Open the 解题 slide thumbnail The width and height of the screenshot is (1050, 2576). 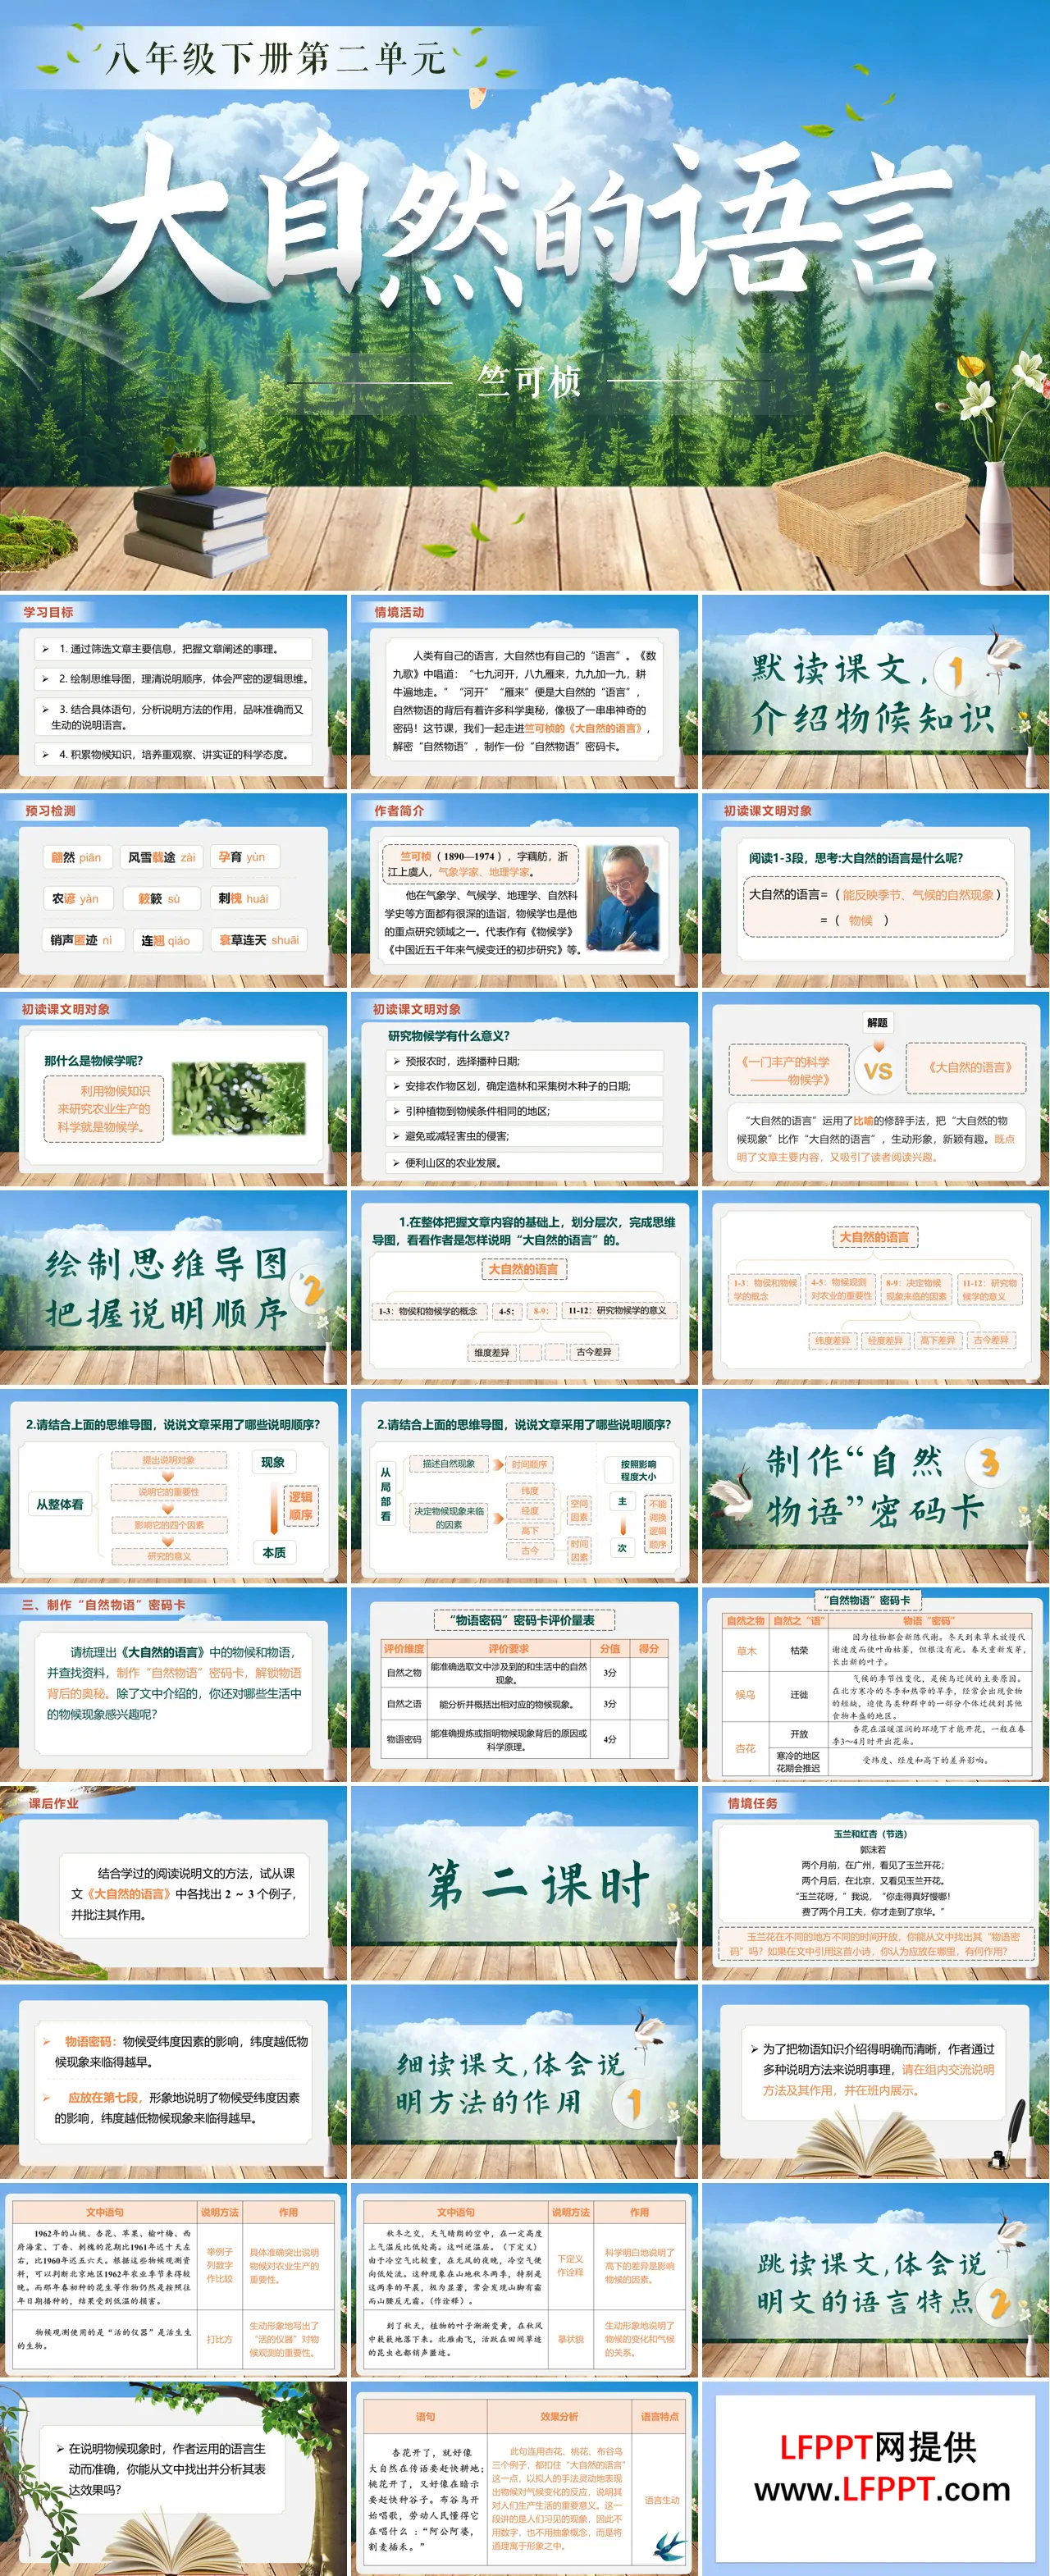click(x=875, y=1089)
